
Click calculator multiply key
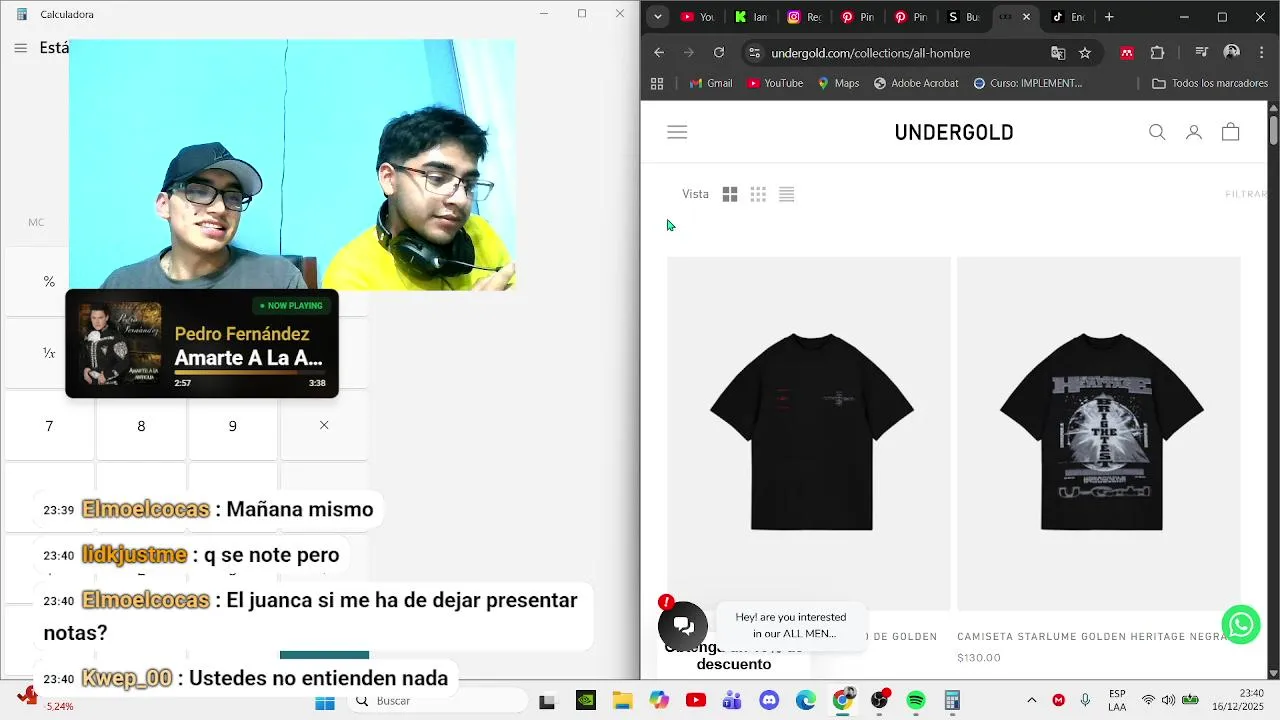324,426
